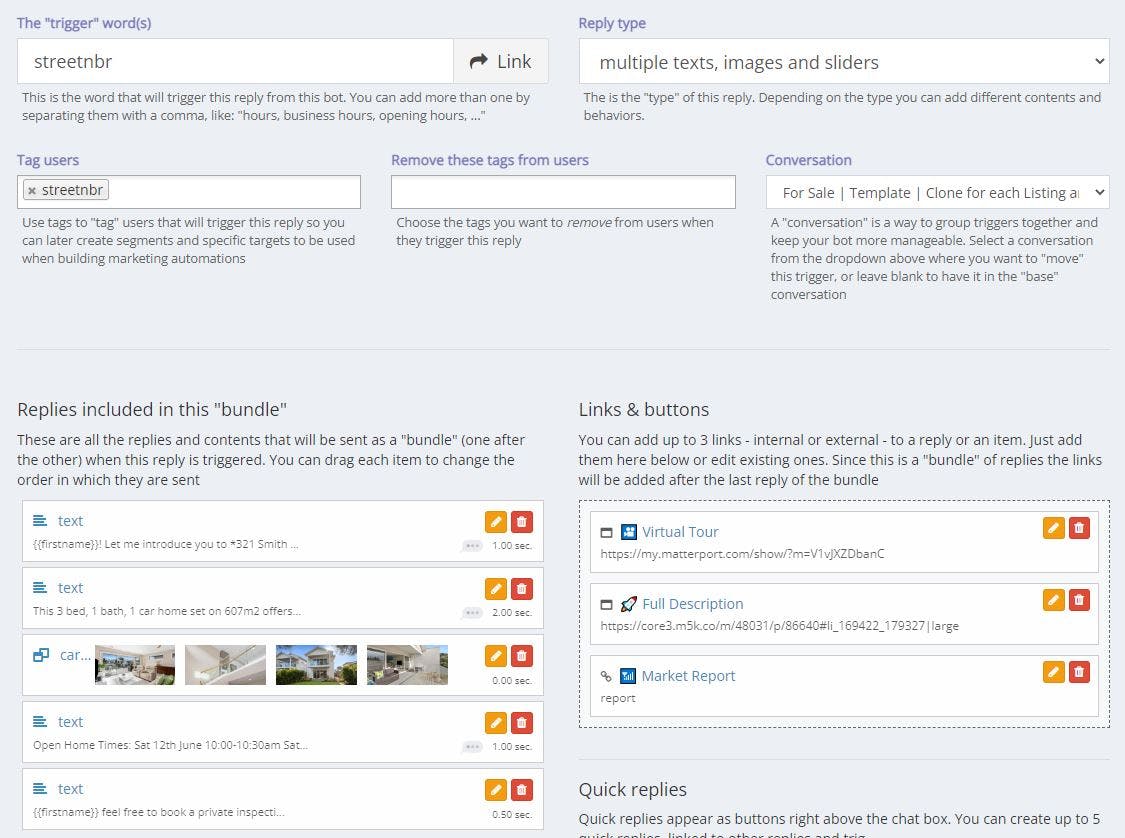This screenshot has width=1125, height=838.
Task: Open the Reply type dropdown
Action: 843,61
